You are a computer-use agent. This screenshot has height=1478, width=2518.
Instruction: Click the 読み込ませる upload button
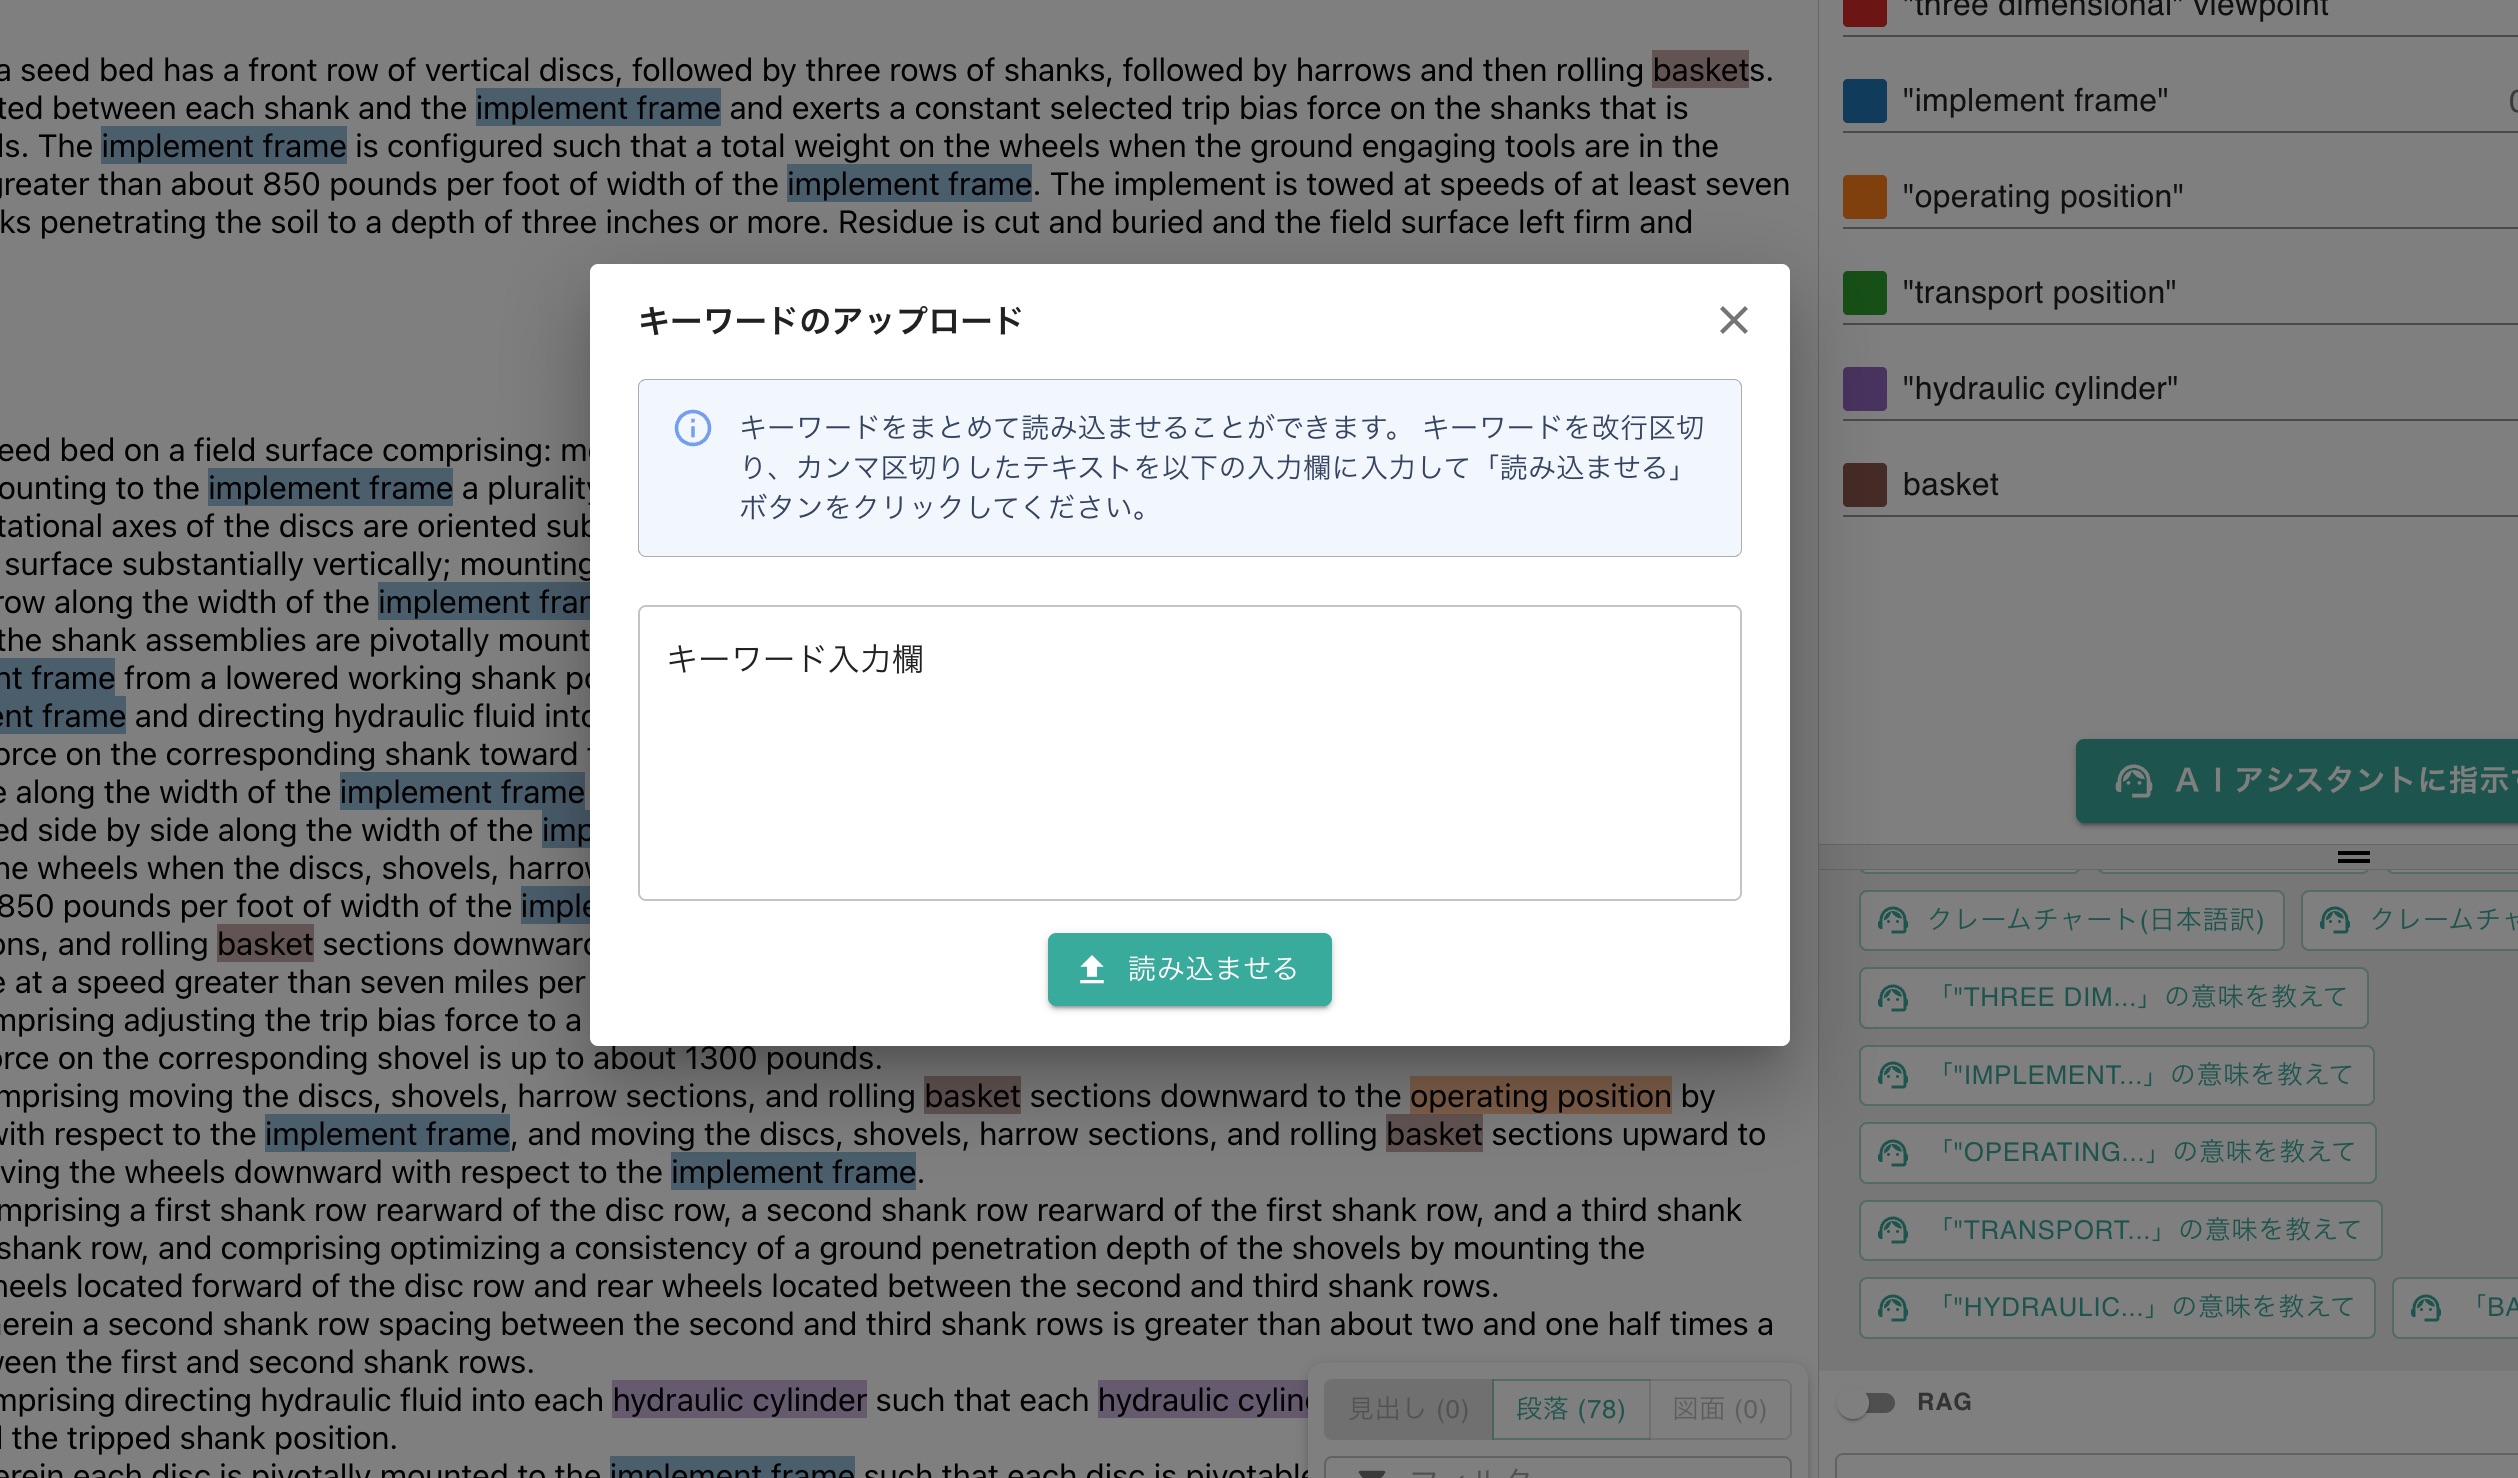pyautogui.click(x=1189, y=969)
